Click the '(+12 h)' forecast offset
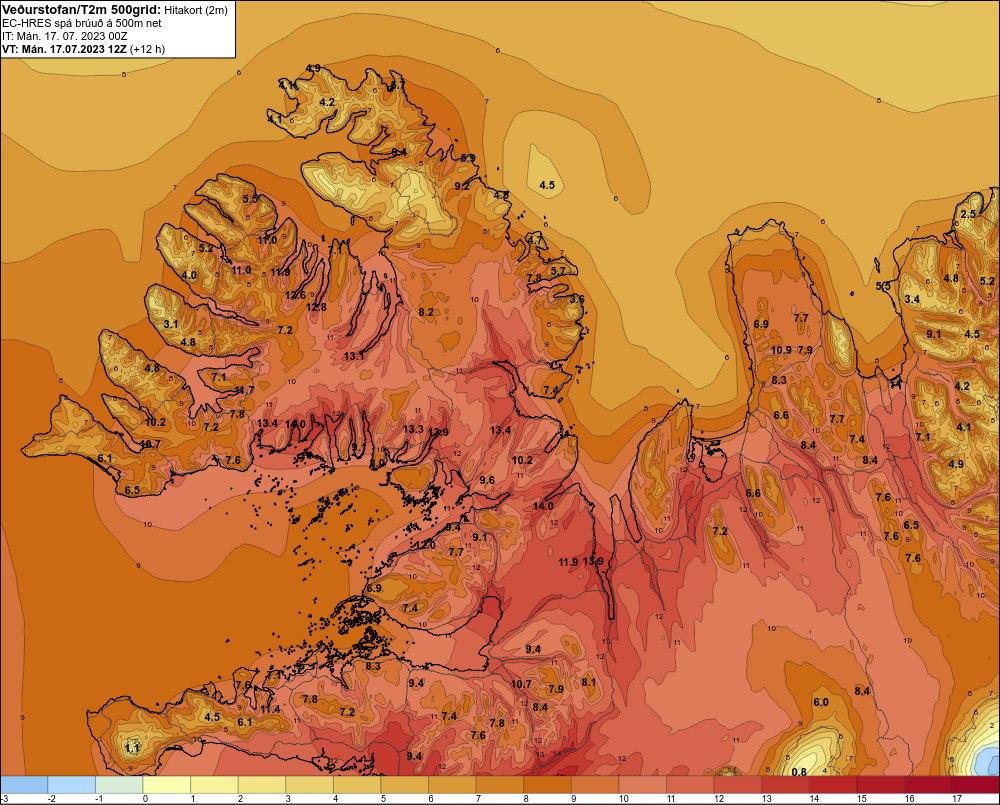 (x=147, y=49)
